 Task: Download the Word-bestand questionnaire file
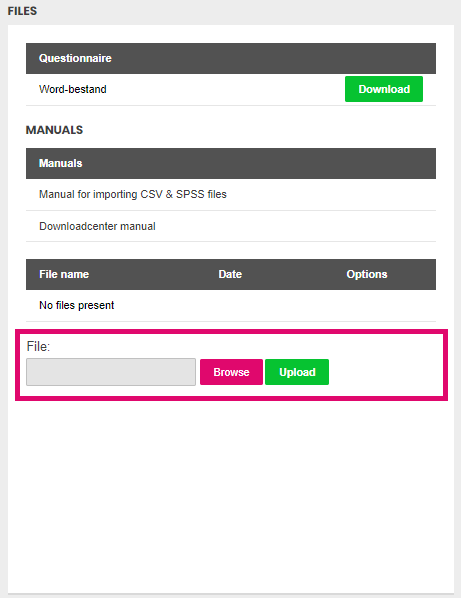[384, 89]
